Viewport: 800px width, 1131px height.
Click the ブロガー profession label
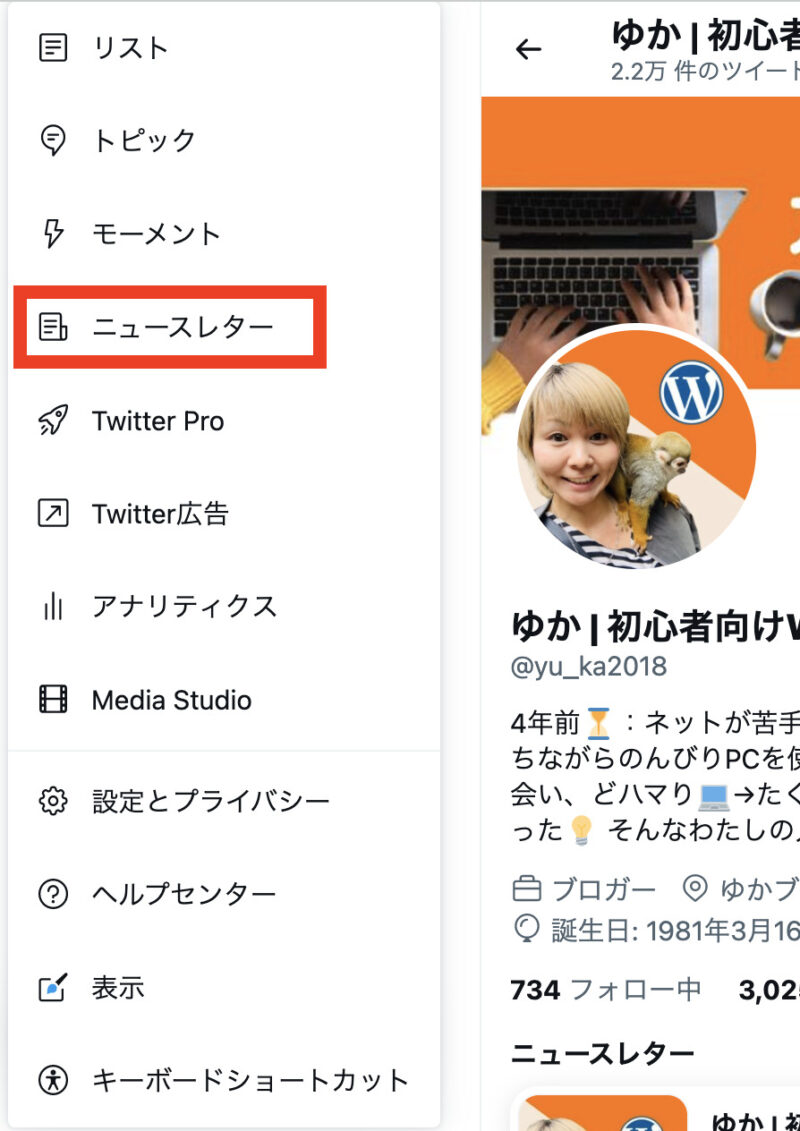[604, 889]
